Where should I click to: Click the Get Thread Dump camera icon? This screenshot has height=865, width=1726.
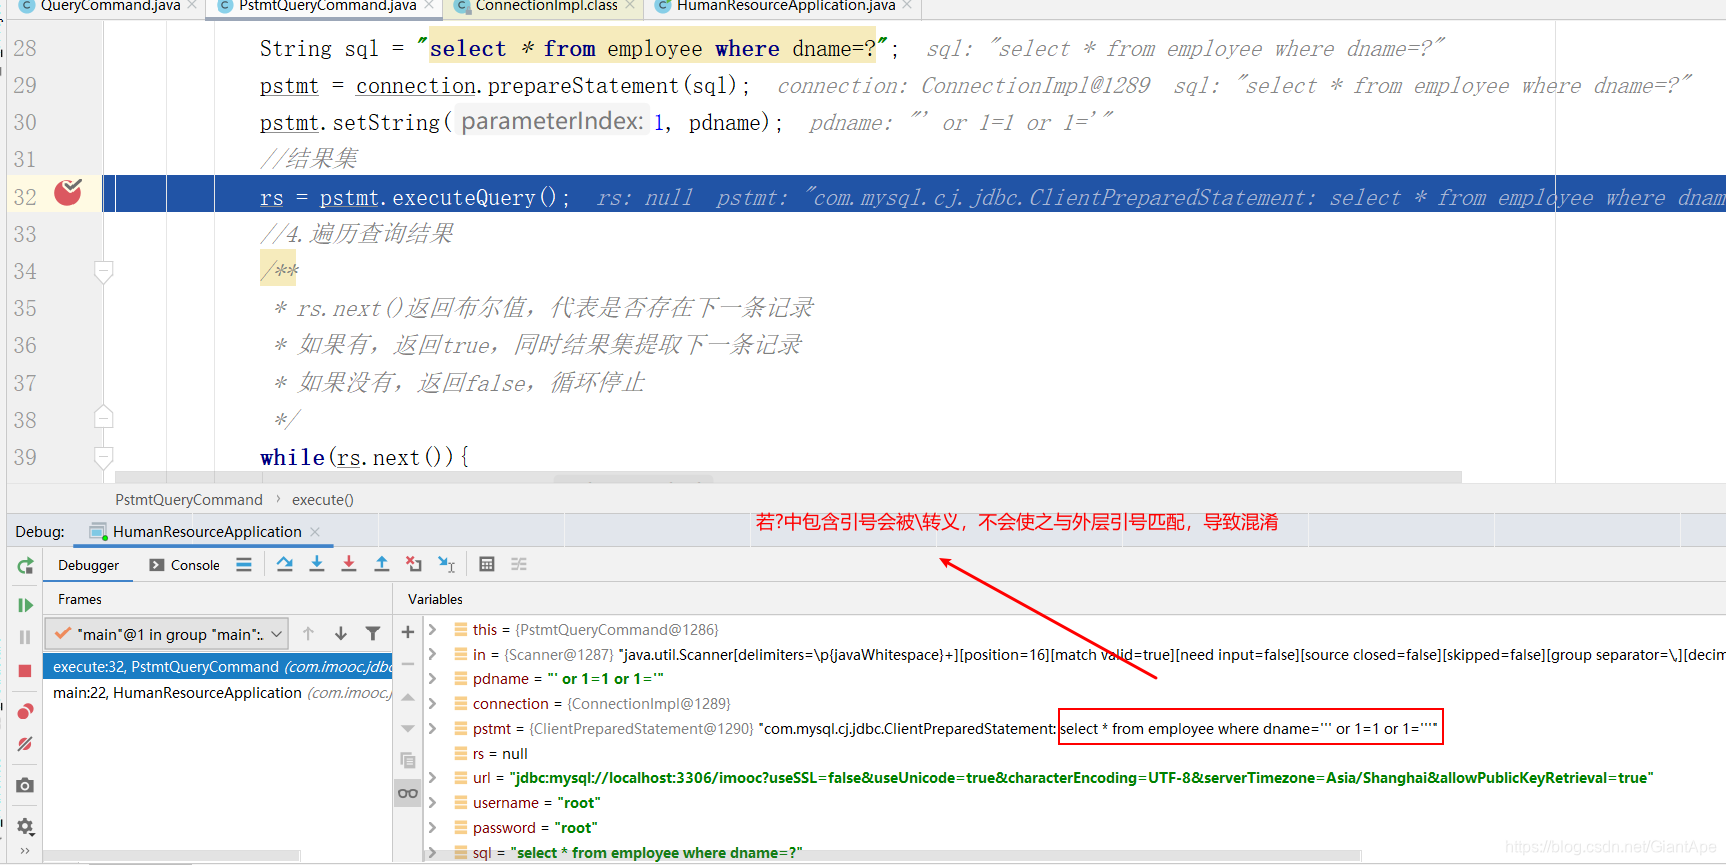pyautogui.click(x=25, y=785)
